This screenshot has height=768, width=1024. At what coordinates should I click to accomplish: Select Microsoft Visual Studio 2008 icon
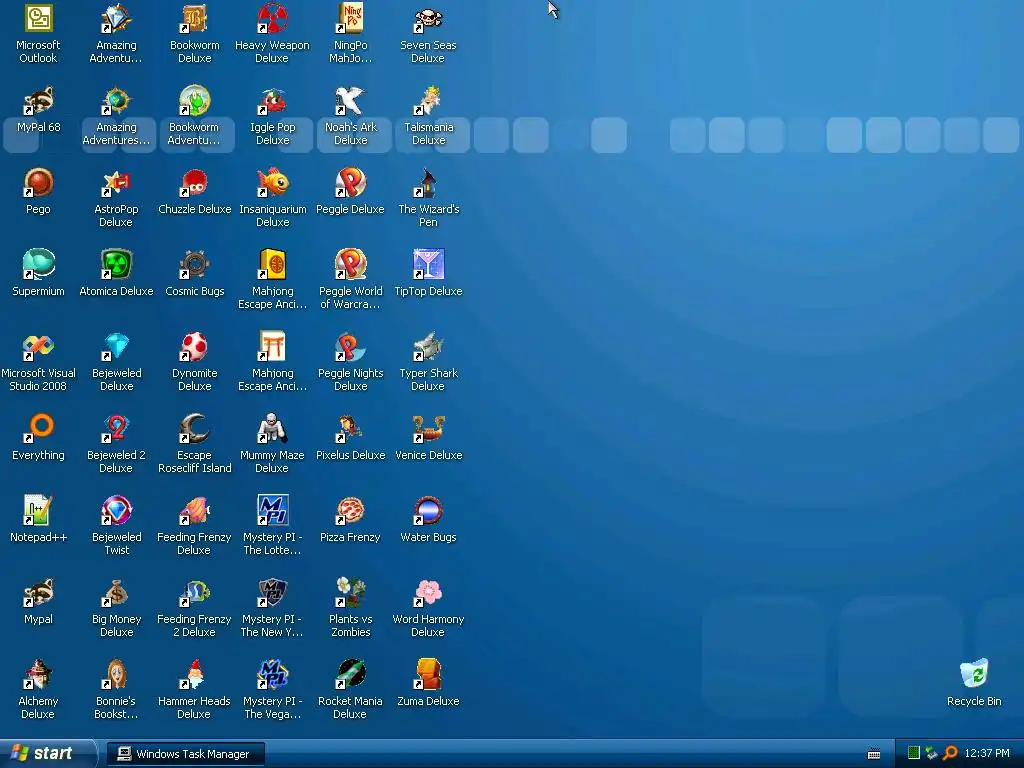(39, 347)
